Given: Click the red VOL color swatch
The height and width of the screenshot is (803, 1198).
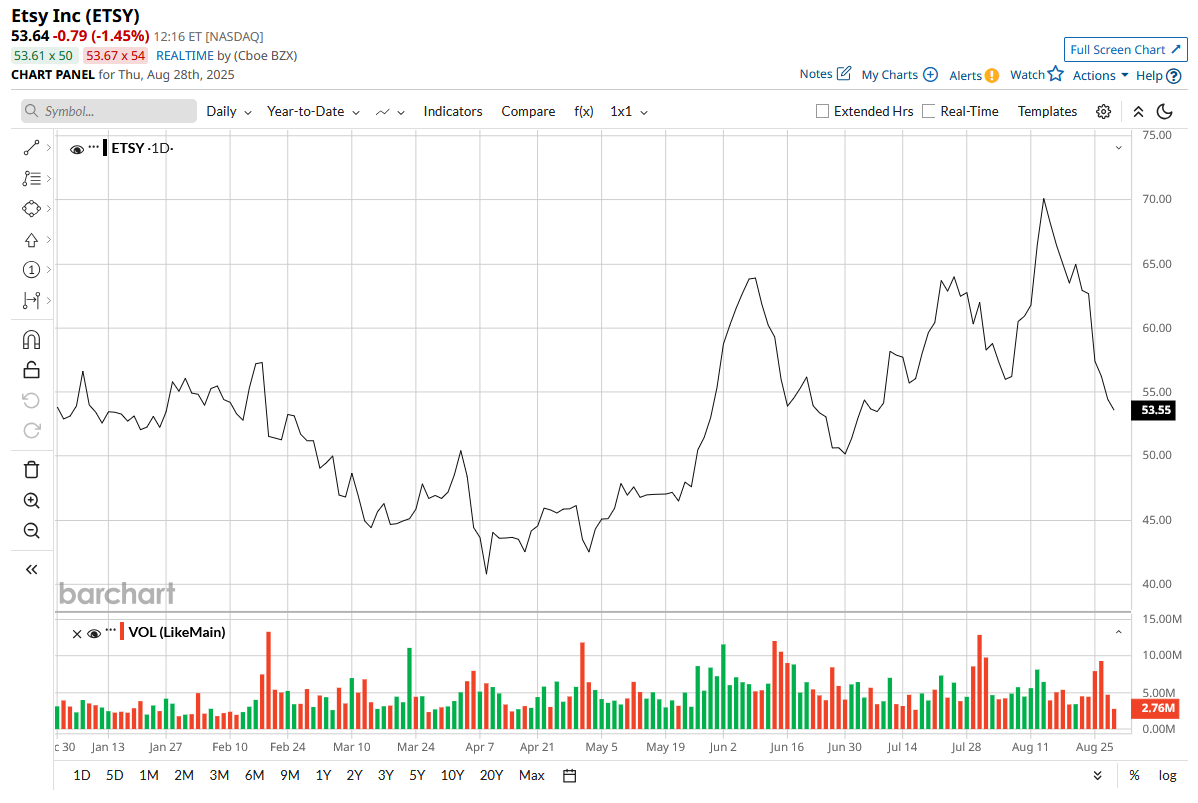Looking at the screenshot, I should (x=122, y=631).
